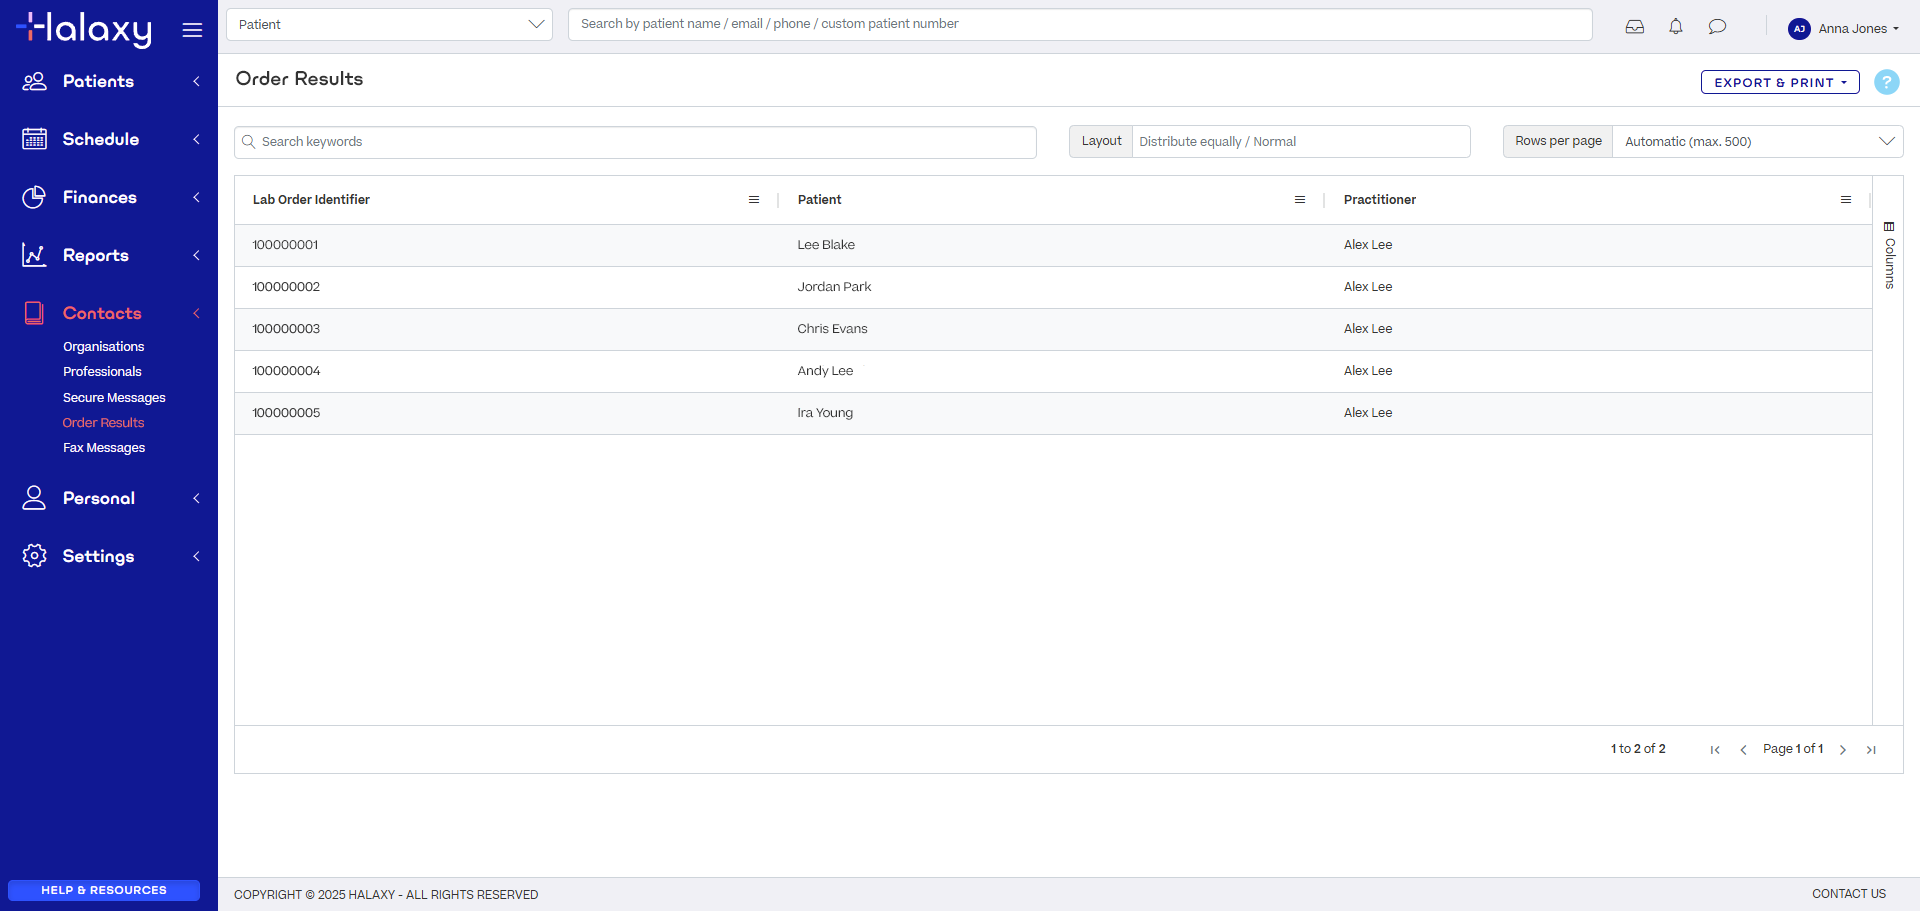Screen dimensions: 1920x911
Task: Click the Personal user icon
Action: (x=34, y=498)
